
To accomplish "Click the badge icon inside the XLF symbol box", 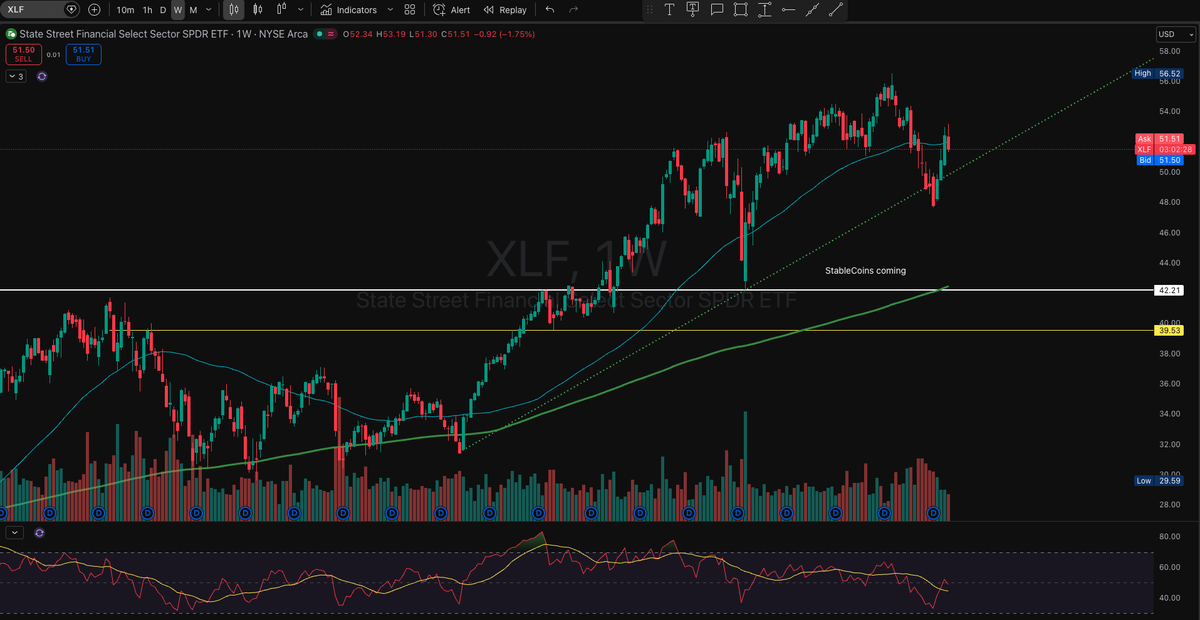I will click(x=71, y=9).
